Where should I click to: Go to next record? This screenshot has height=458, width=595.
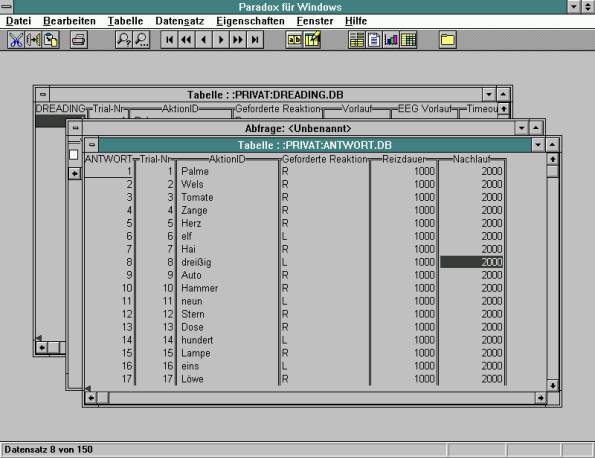click(x=220, y=40)
